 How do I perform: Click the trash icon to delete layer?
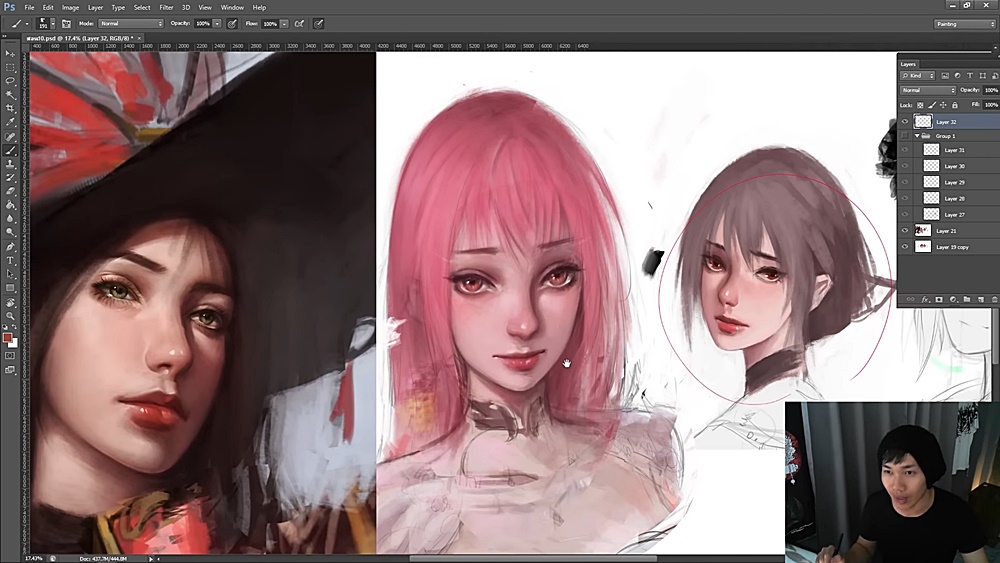point(994,299)
